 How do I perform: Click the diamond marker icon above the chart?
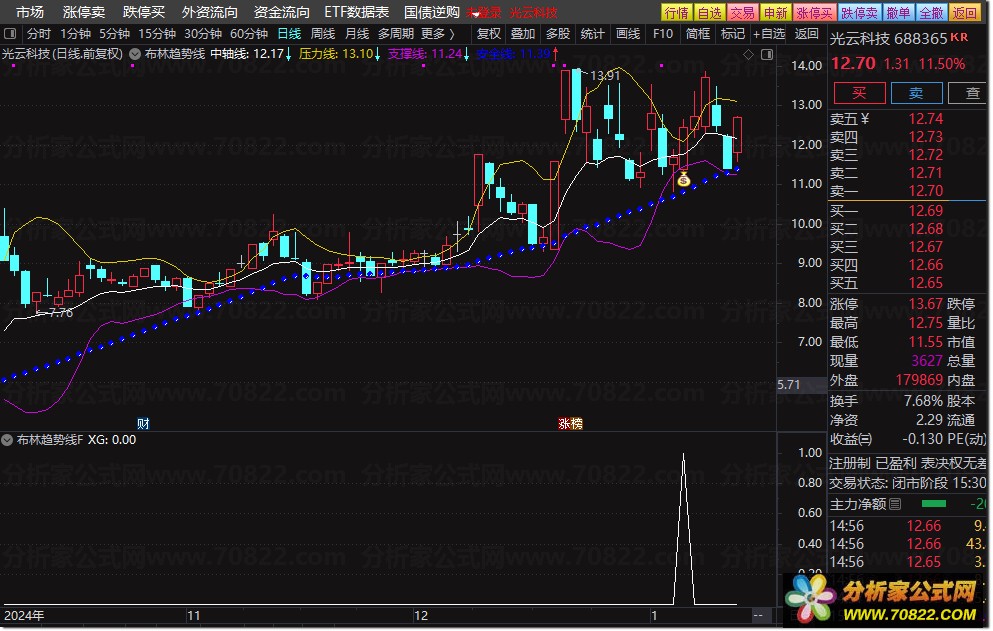748,54
